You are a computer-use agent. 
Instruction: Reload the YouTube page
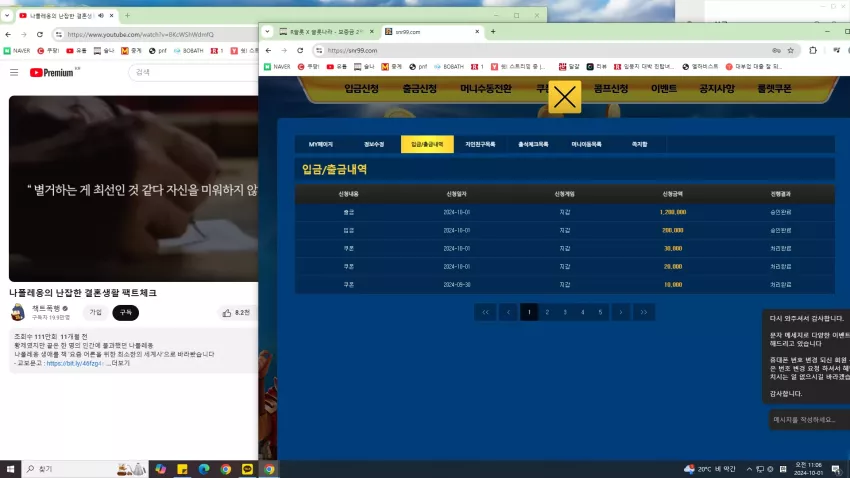40,34
